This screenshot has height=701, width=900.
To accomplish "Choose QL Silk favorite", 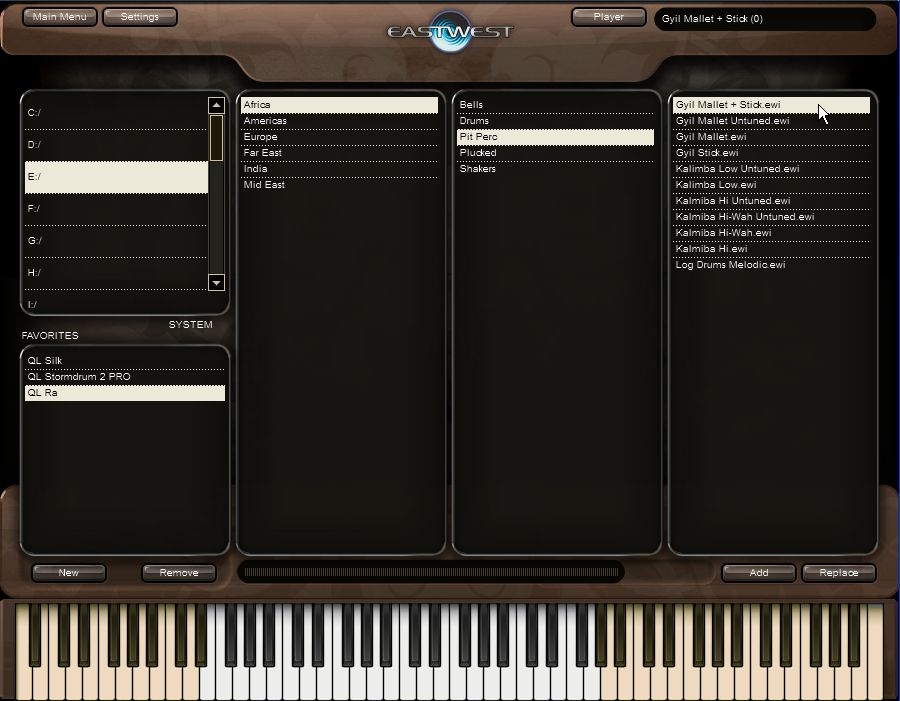I will point(125,361).
